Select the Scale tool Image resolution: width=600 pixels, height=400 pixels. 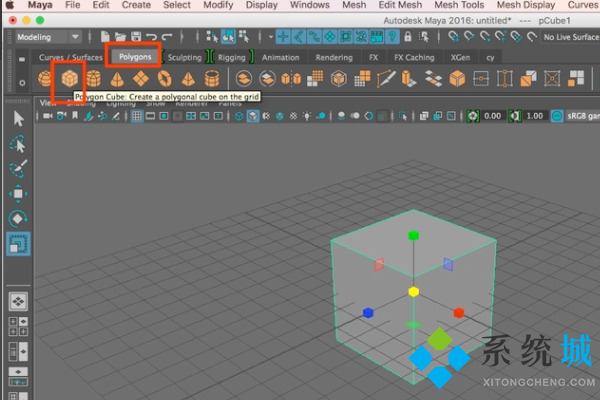(x=18, y=243)
